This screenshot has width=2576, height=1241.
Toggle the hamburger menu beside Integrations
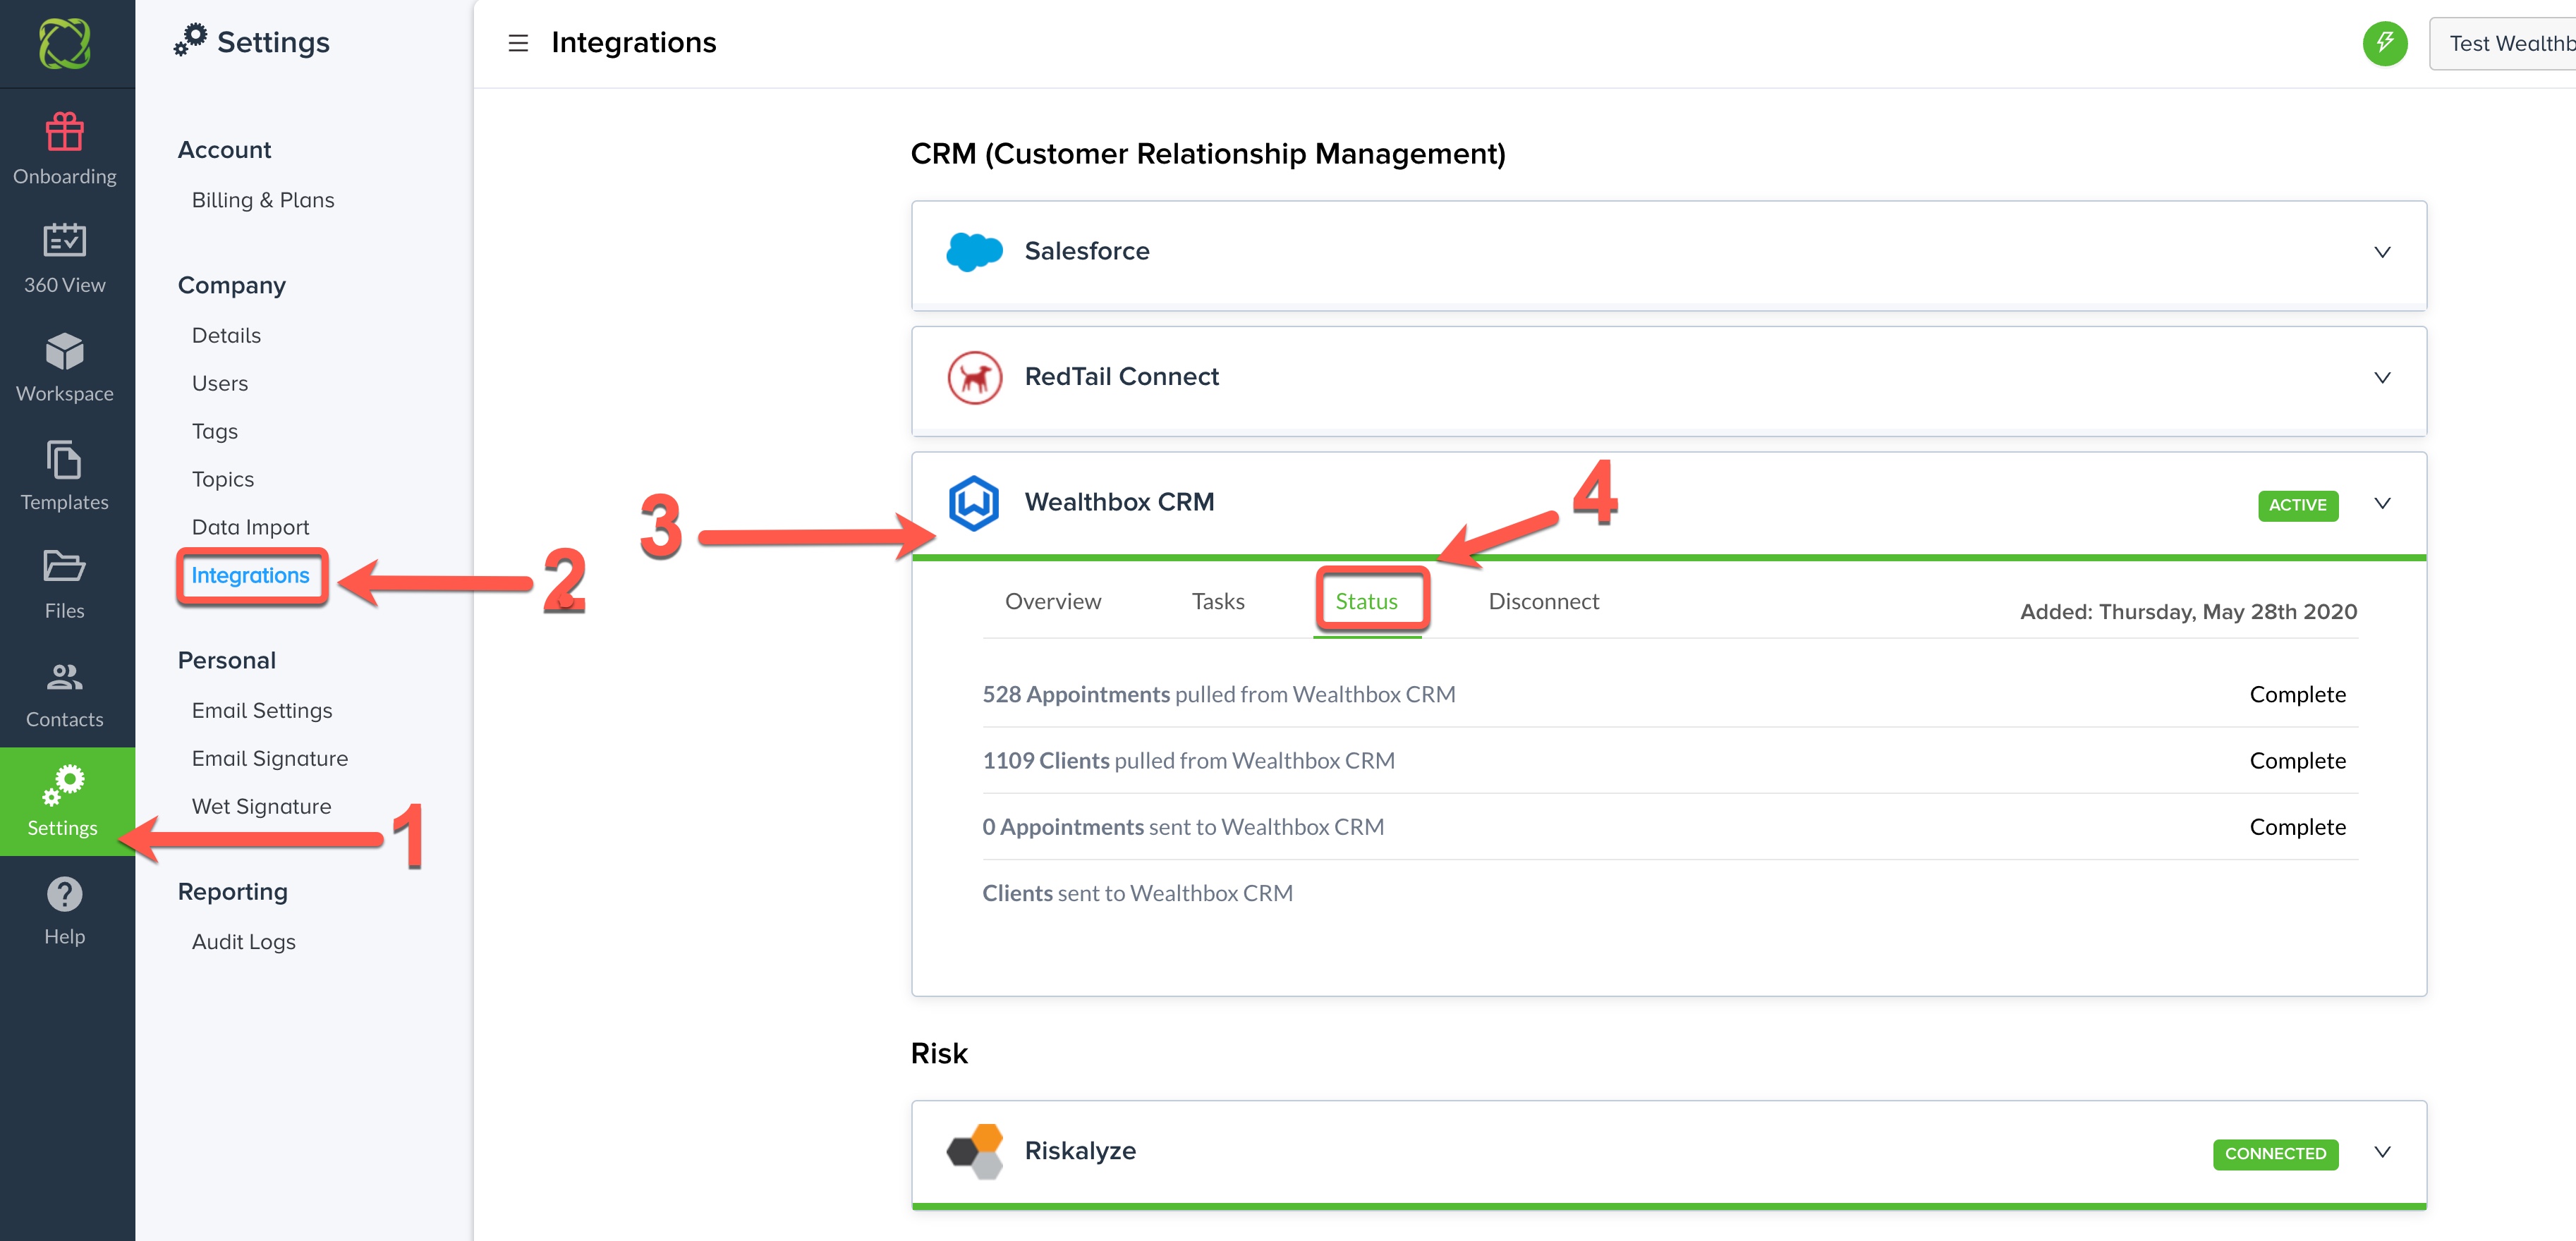(518, 43)
